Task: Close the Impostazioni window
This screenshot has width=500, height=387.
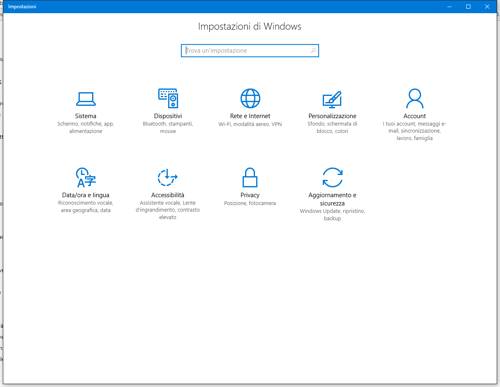Action: pos(487,6)
